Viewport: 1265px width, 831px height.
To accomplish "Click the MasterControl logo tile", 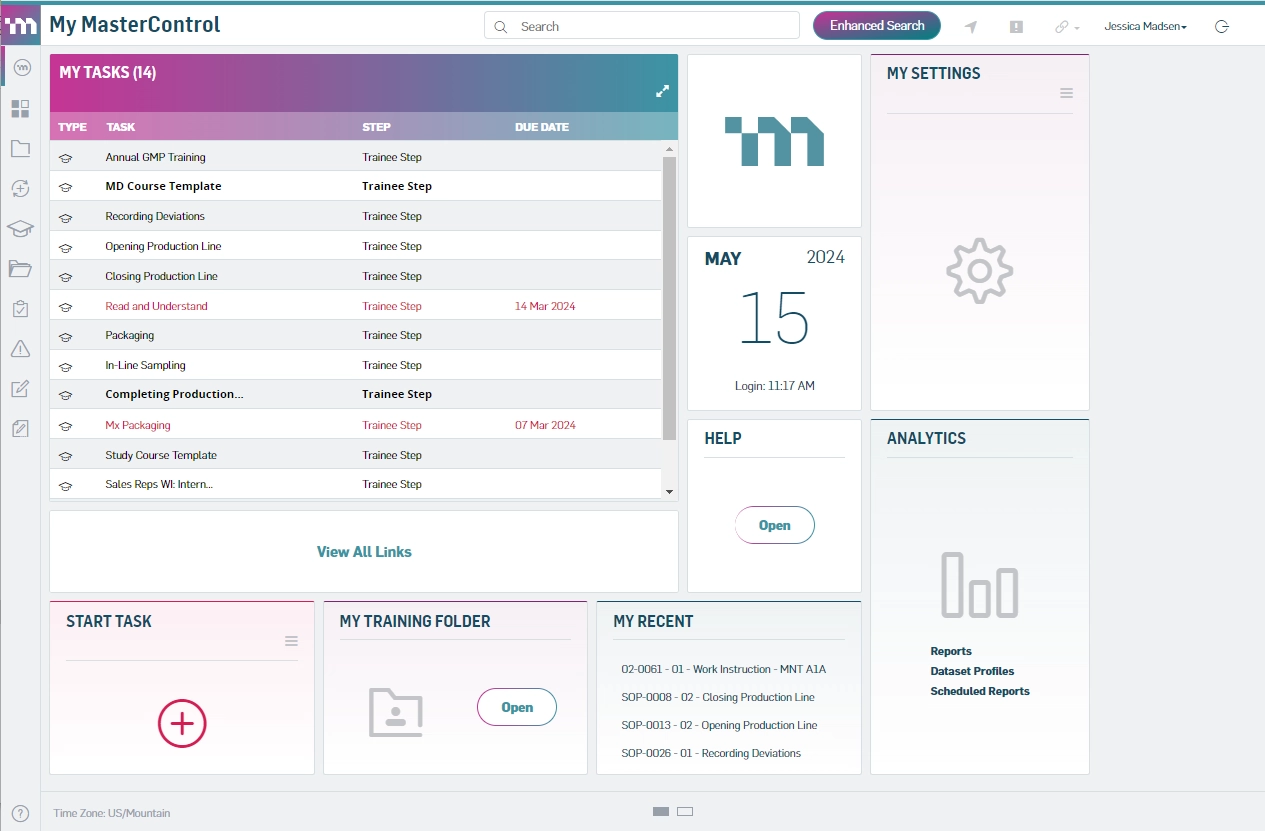I will tap(774, 141).
